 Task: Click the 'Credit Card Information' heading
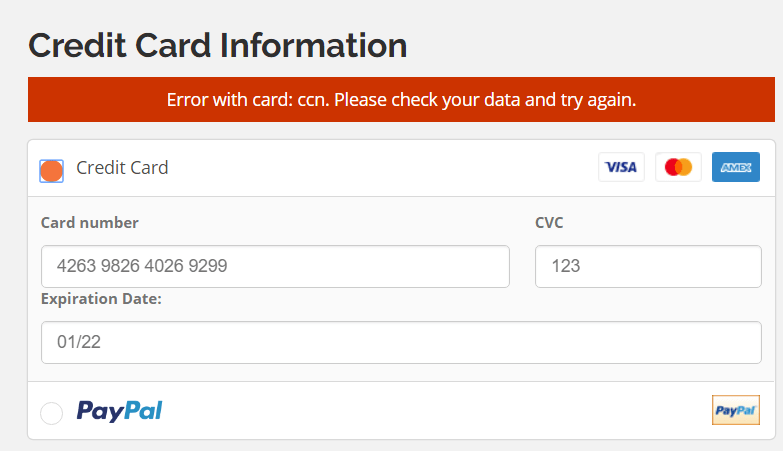[218, 46]
